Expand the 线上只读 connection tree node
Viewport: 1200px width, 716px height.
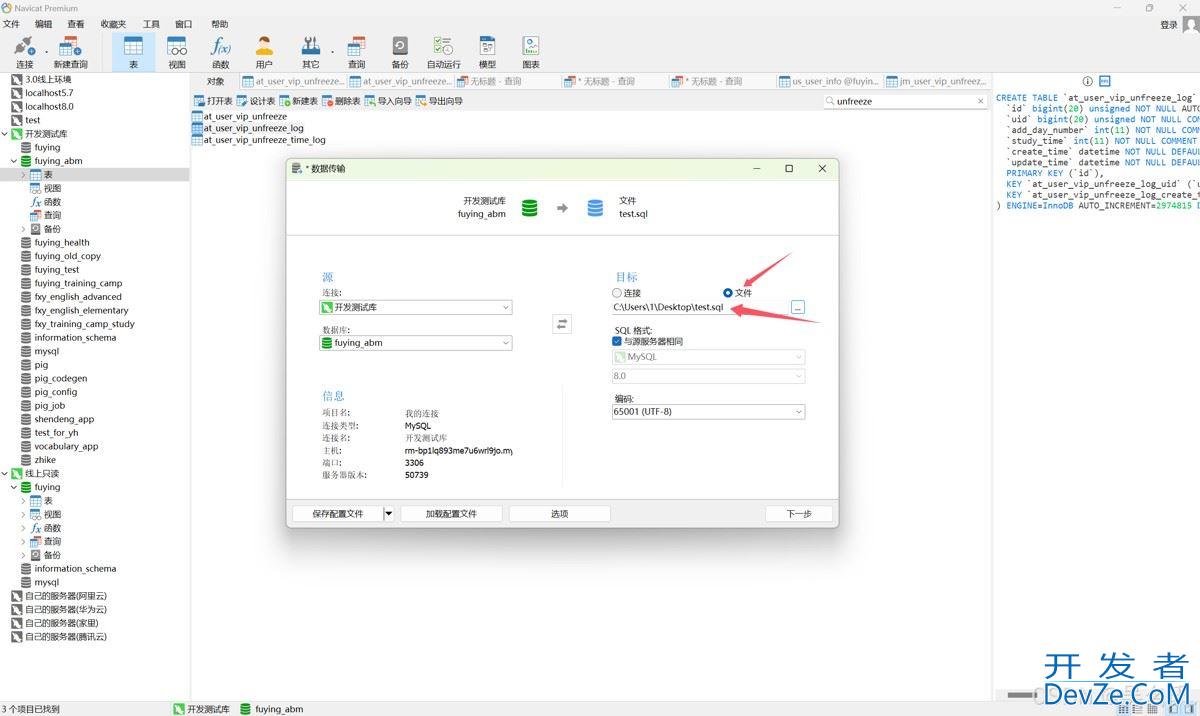coord(5,474)
